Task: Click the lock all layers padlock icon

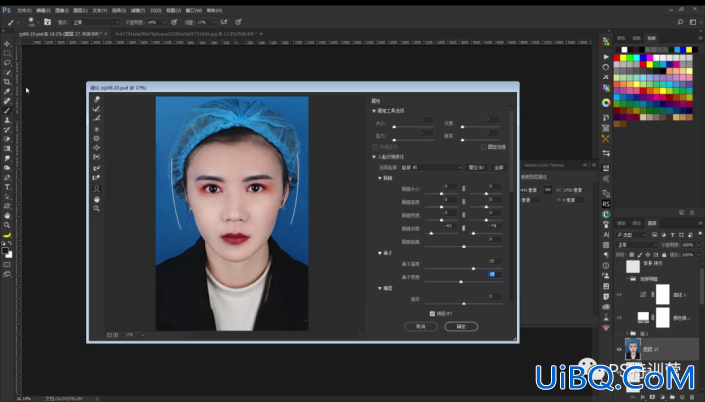Action: point(664,255)
